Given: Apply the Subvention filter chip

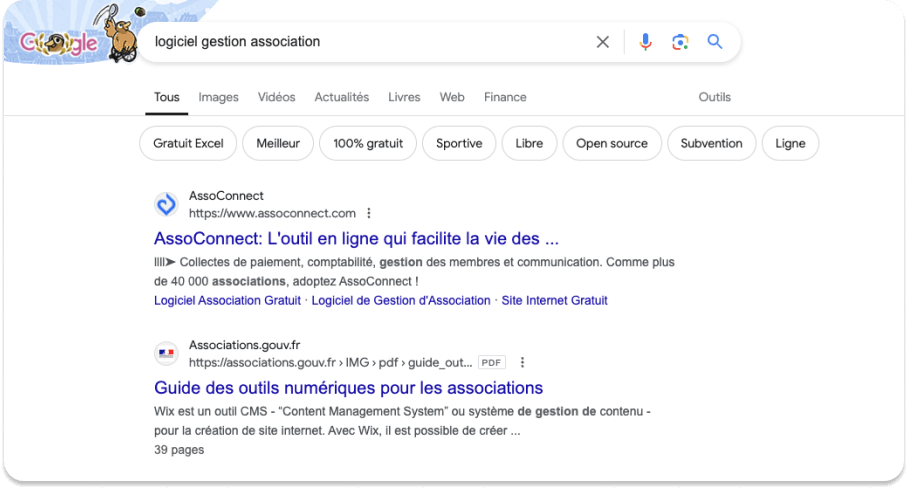Looking at the screenshot, I should click(x=712, y=143).
